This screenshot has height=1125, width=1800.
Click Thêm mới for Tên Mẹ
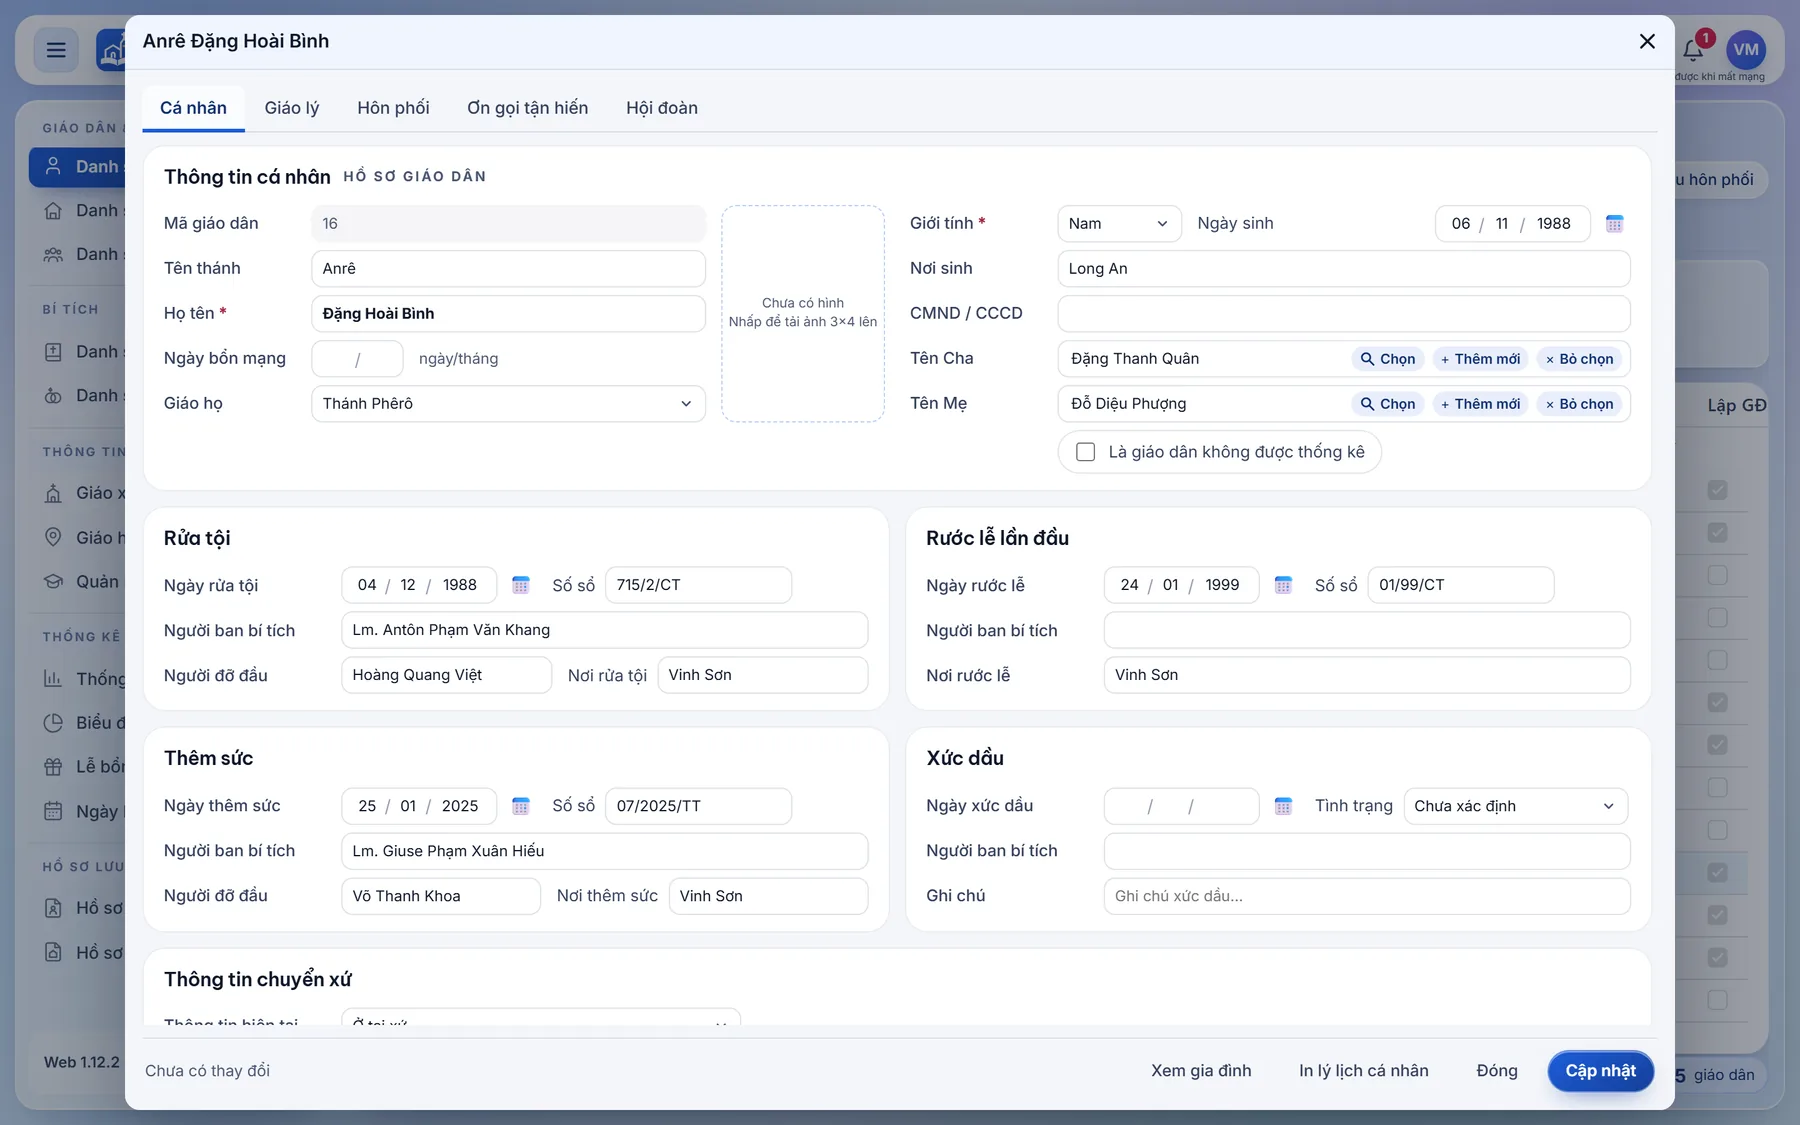pyautogui.click(x=1480, y=404)
